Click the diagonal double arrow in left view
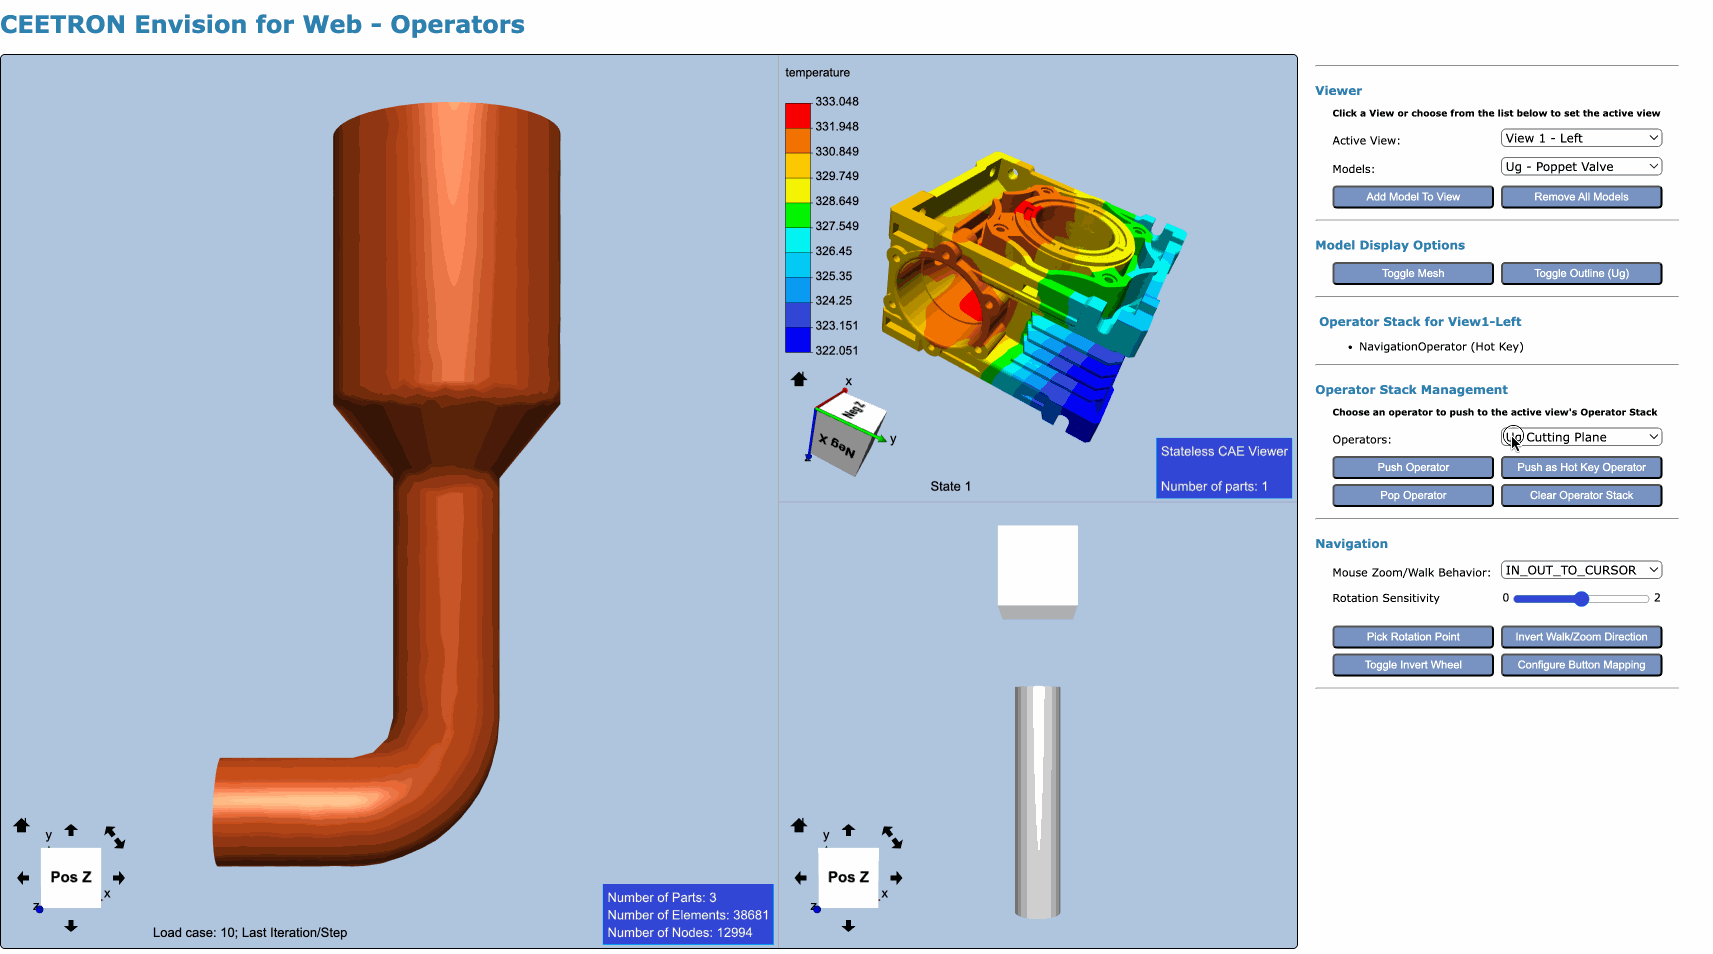 click(114, 837)
